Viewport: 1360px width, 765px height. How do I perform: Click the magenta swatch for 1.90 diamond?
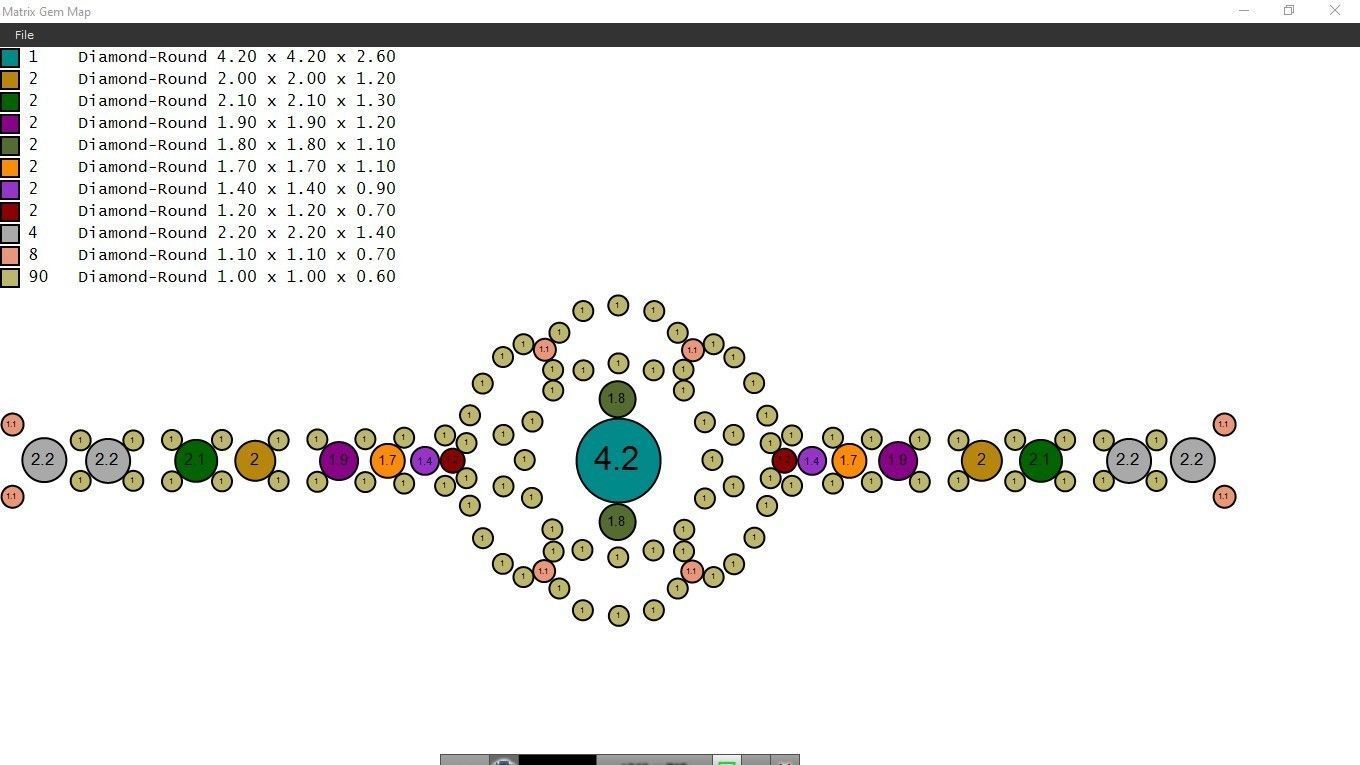[x=10, y=124]
